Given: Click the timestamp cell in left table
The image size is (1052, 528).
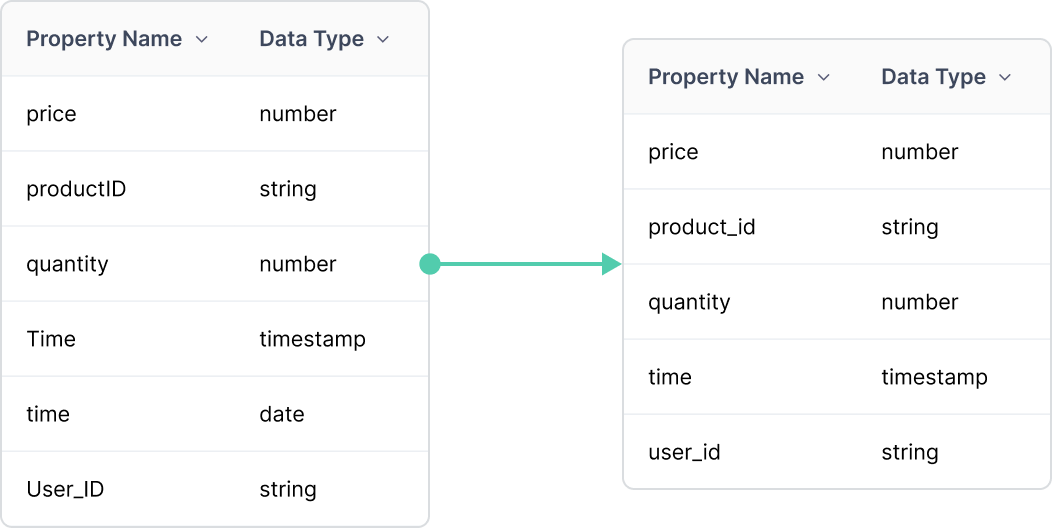Looking at the screenshot, I should [x=312, y=339].
